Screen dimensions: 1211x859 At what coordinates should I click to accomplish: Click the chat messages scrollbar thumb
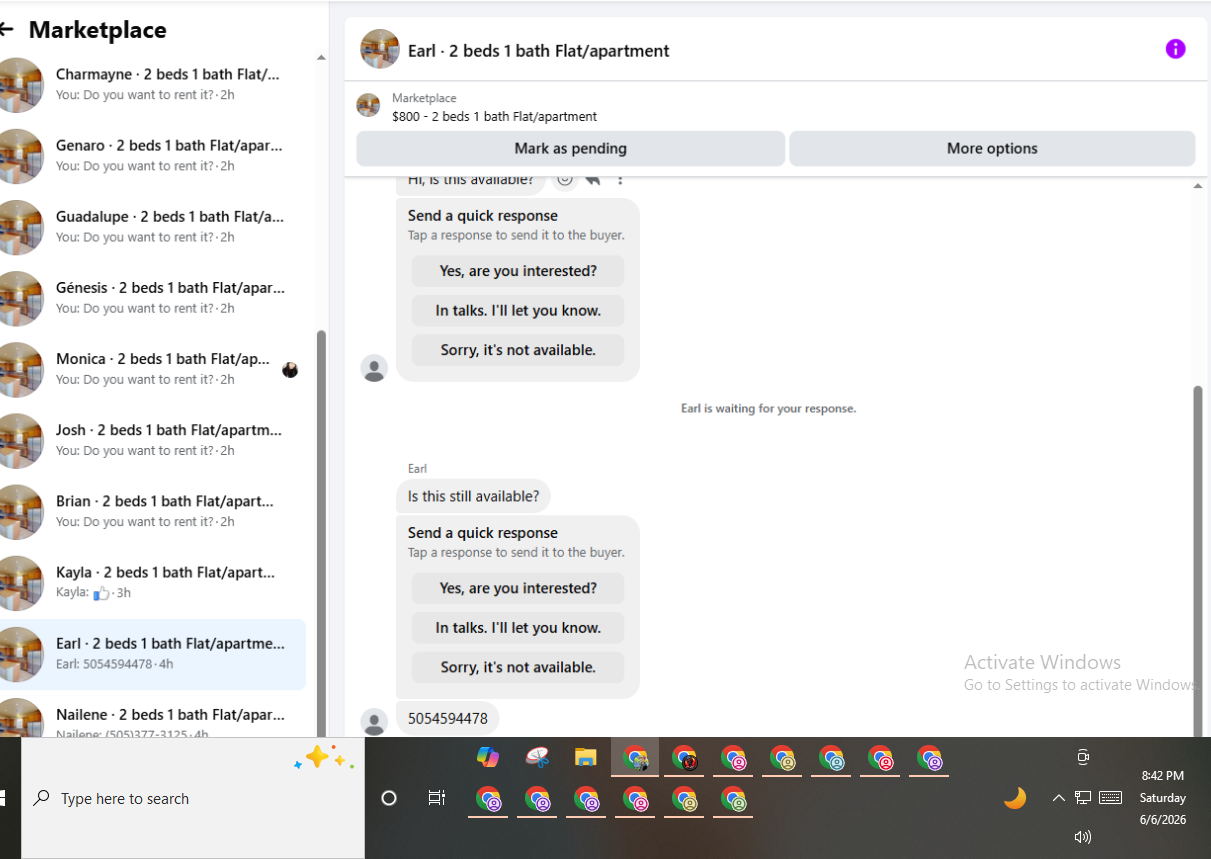click(1198, 561)
